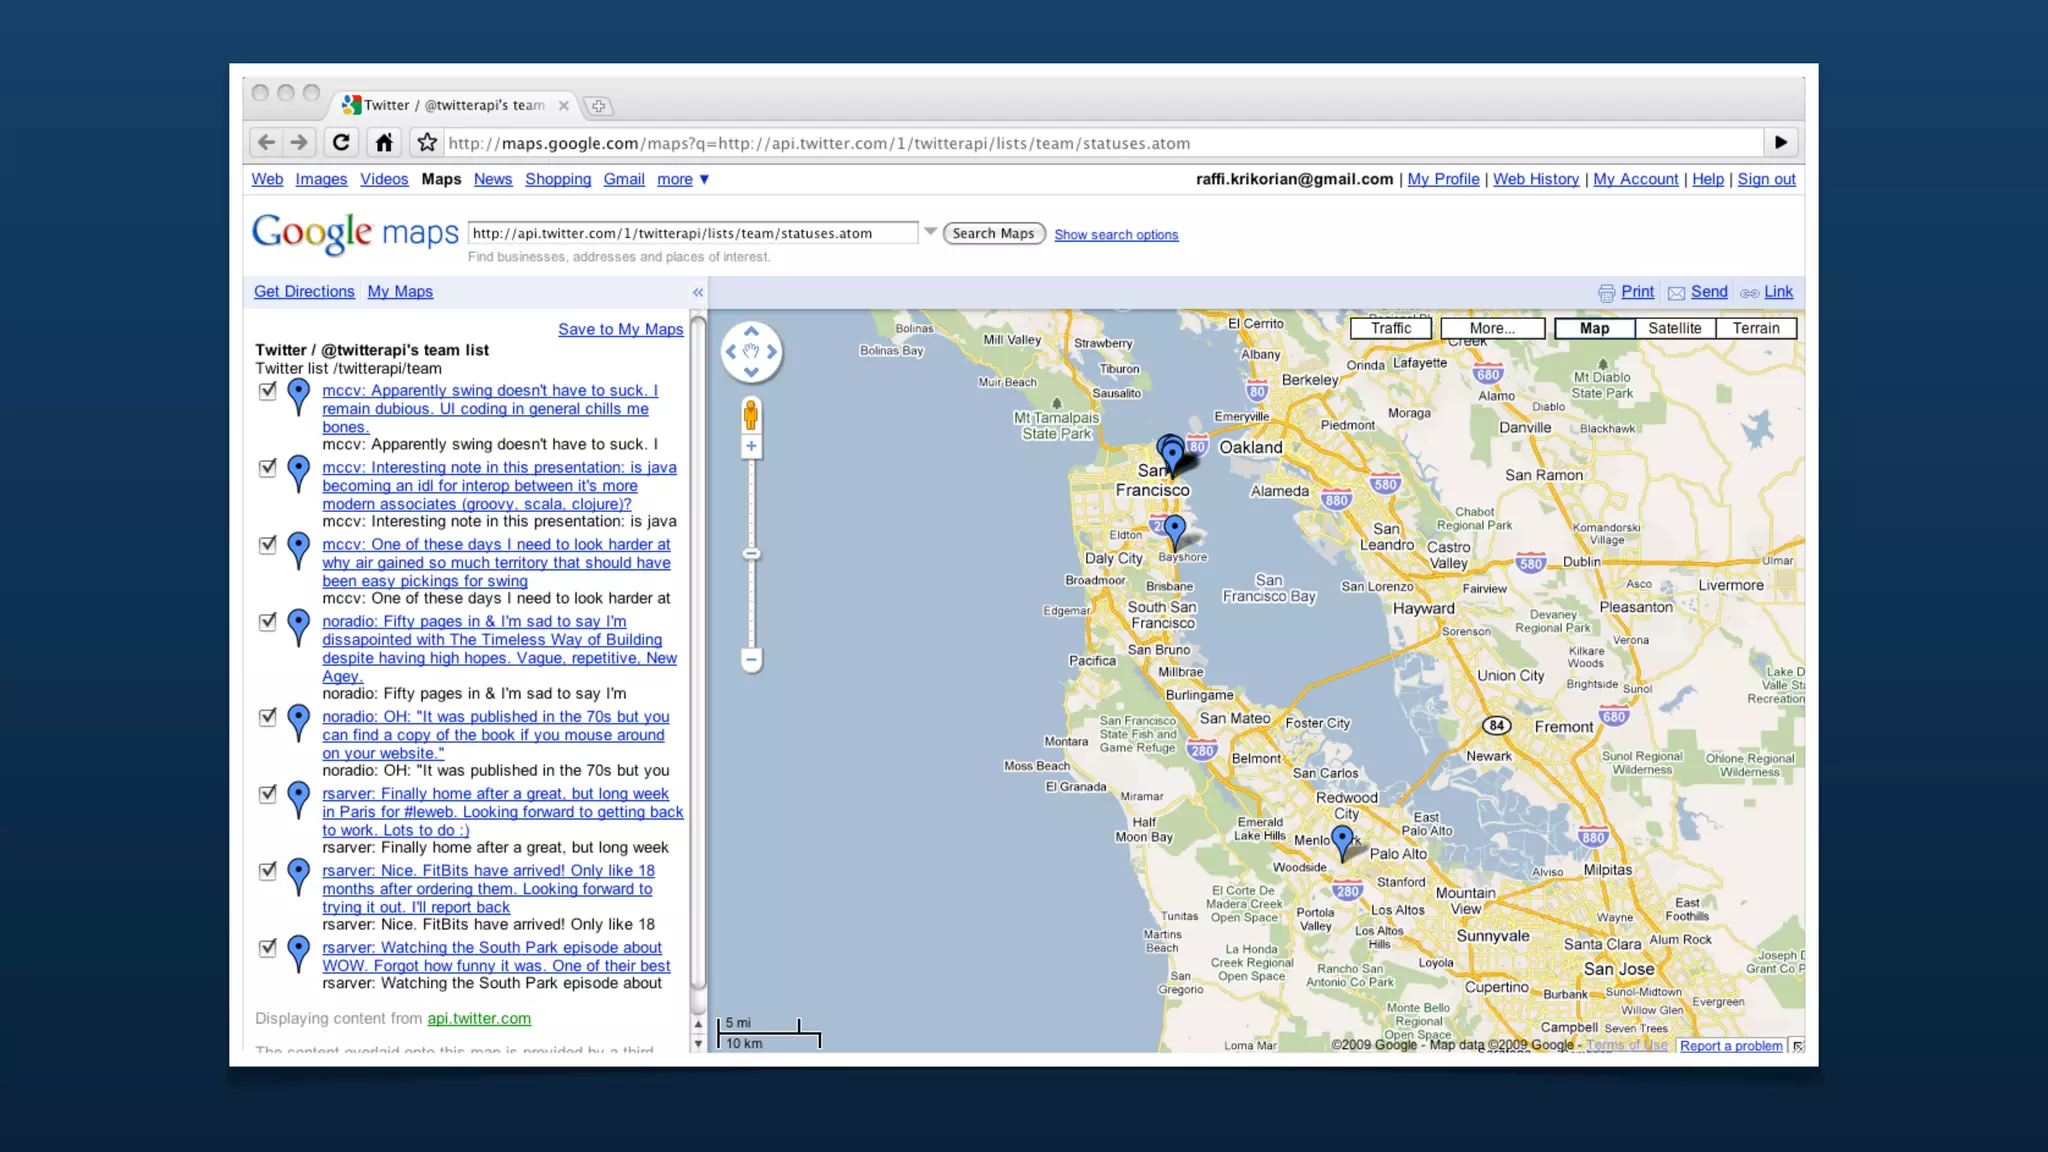The height and width of the screenshot is (1152, 2048).
Task: Switch to the Terrain map view
Action: point(1756,328)
